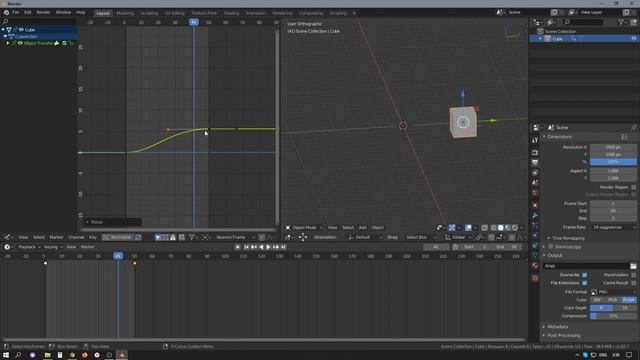The width and height of the screenshot is (640, 360).
Task: Click the only-show-errors warning icon
Action: click(173, 237)
